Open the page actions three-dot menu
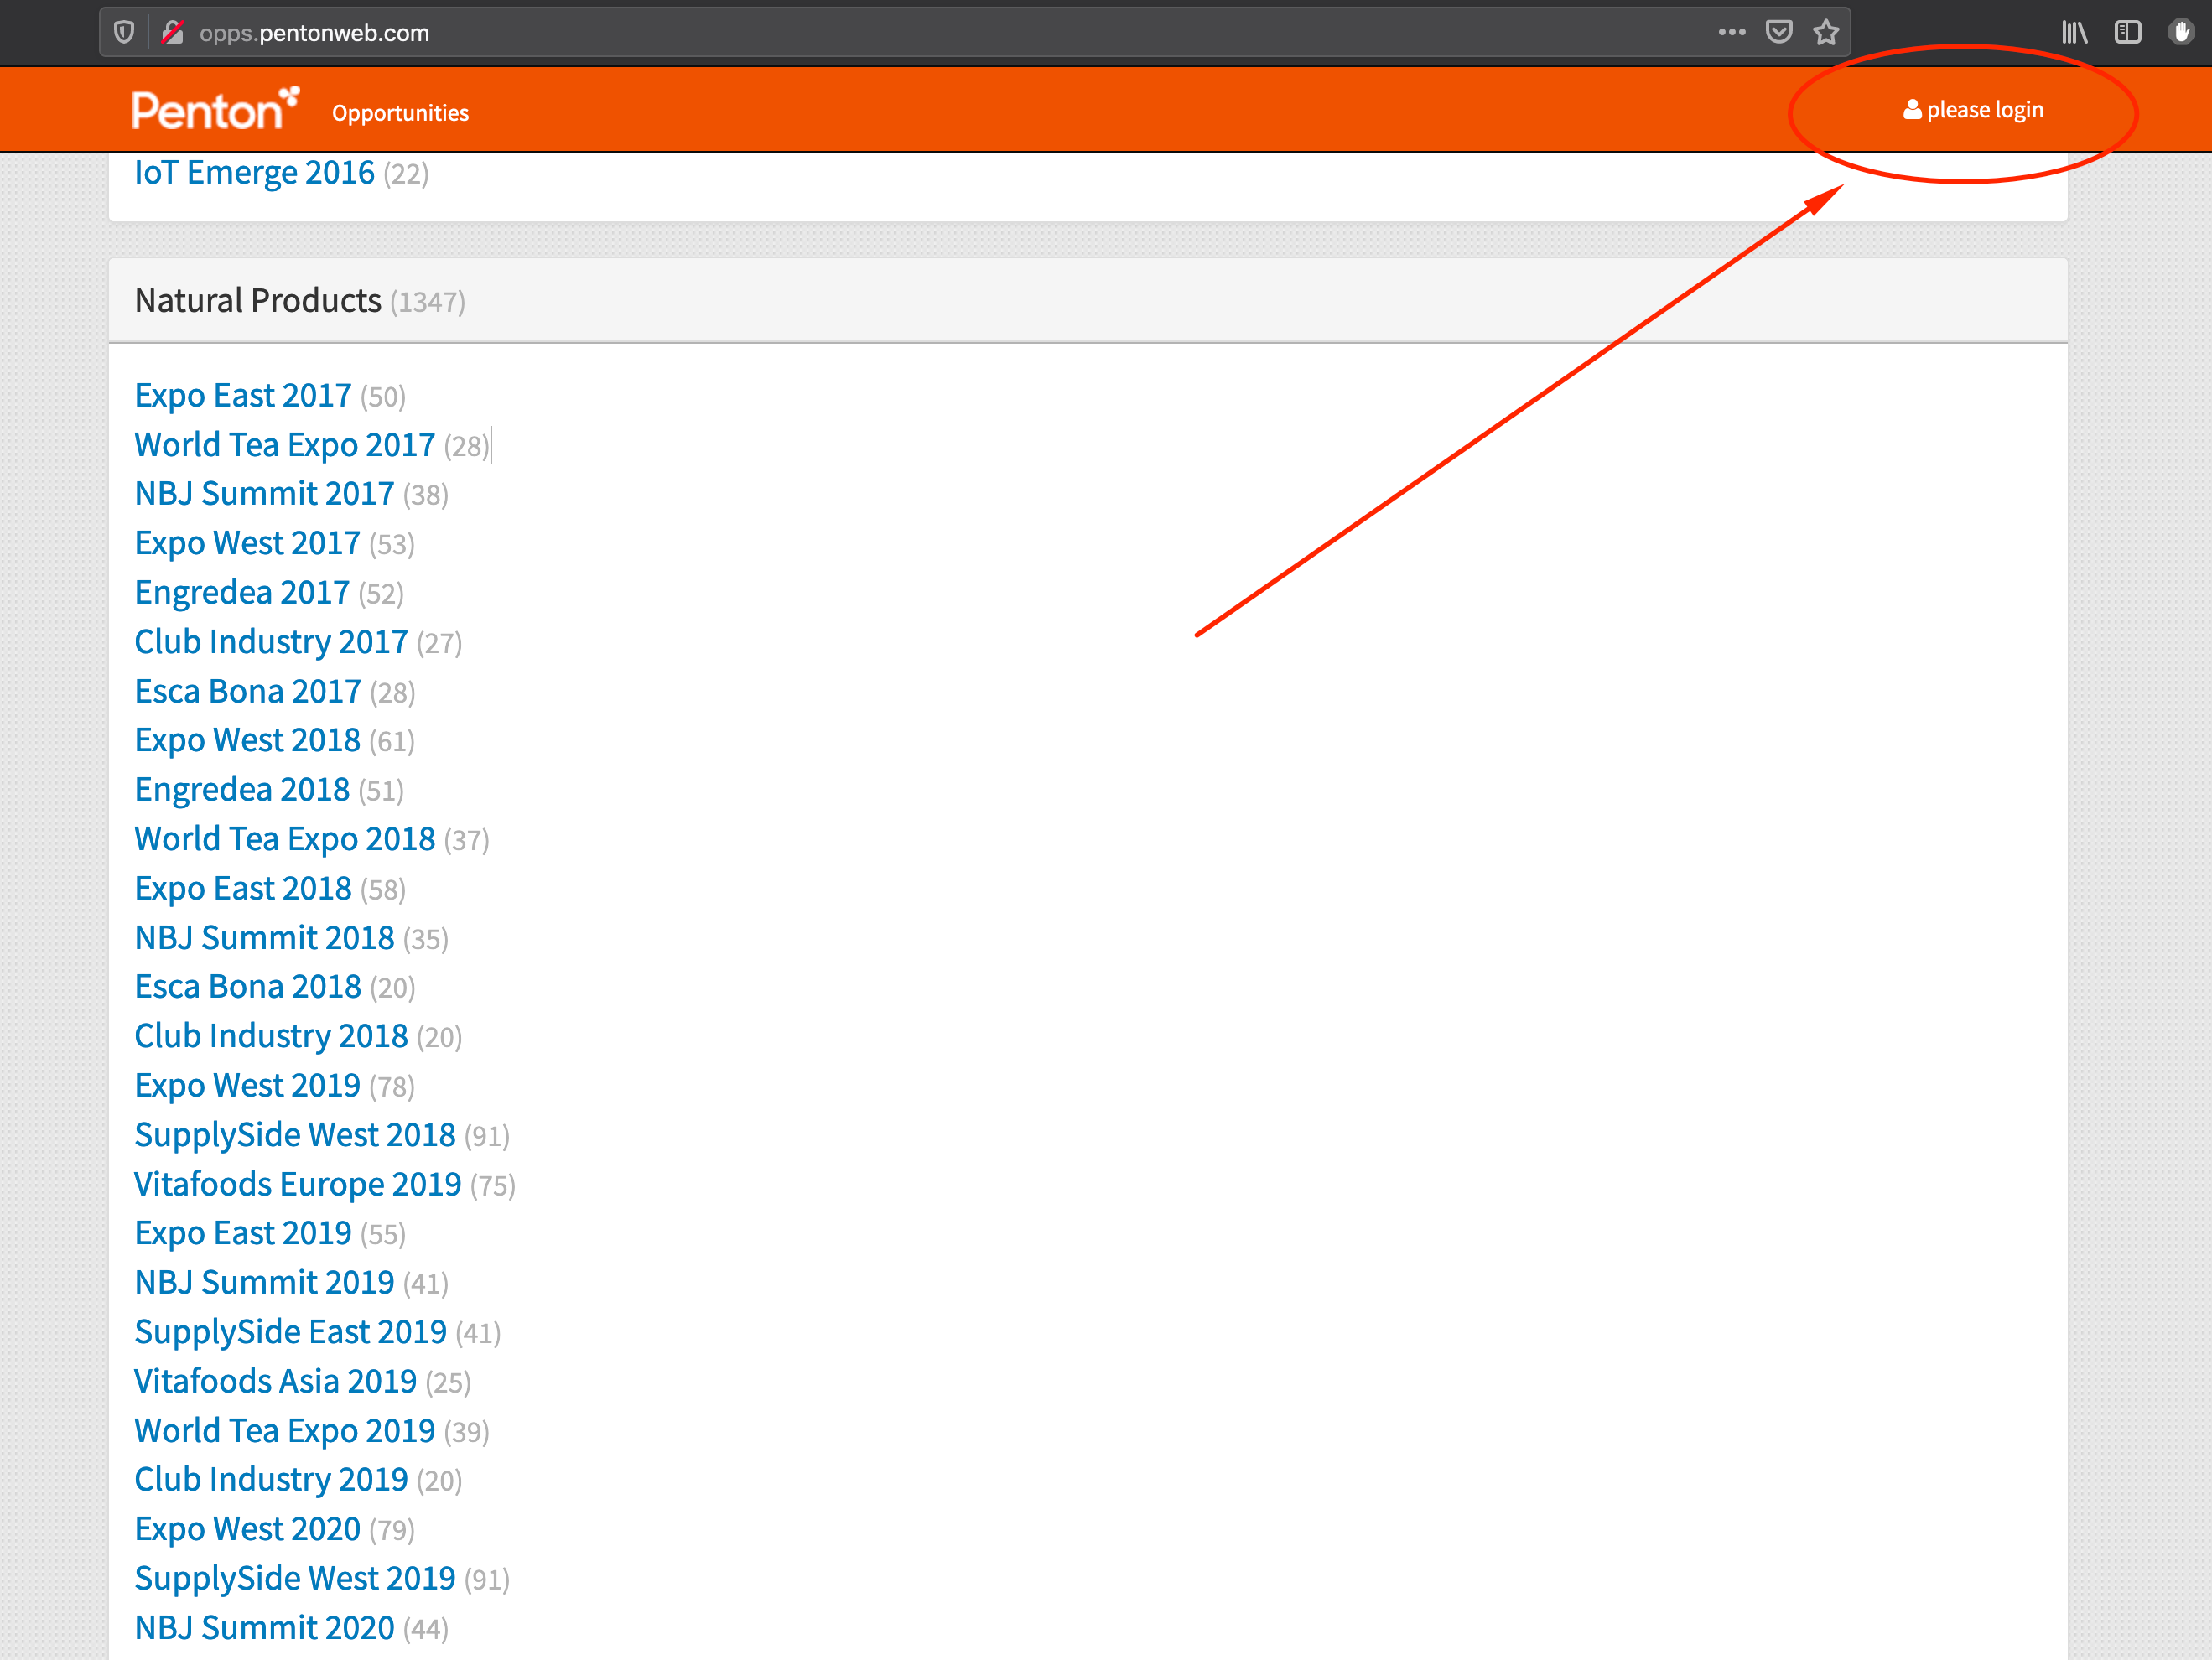This screenshot has width=2212, height=1660. (1731, 32)
